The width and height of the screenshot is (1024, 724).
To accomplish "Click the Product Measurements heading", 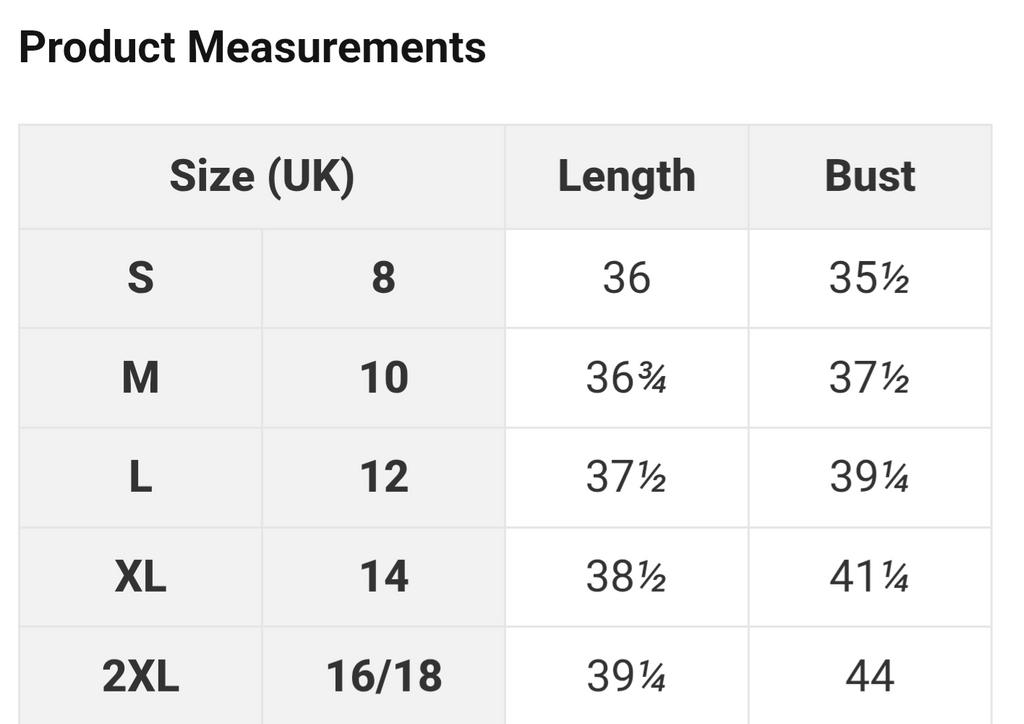I will (252, 48).
